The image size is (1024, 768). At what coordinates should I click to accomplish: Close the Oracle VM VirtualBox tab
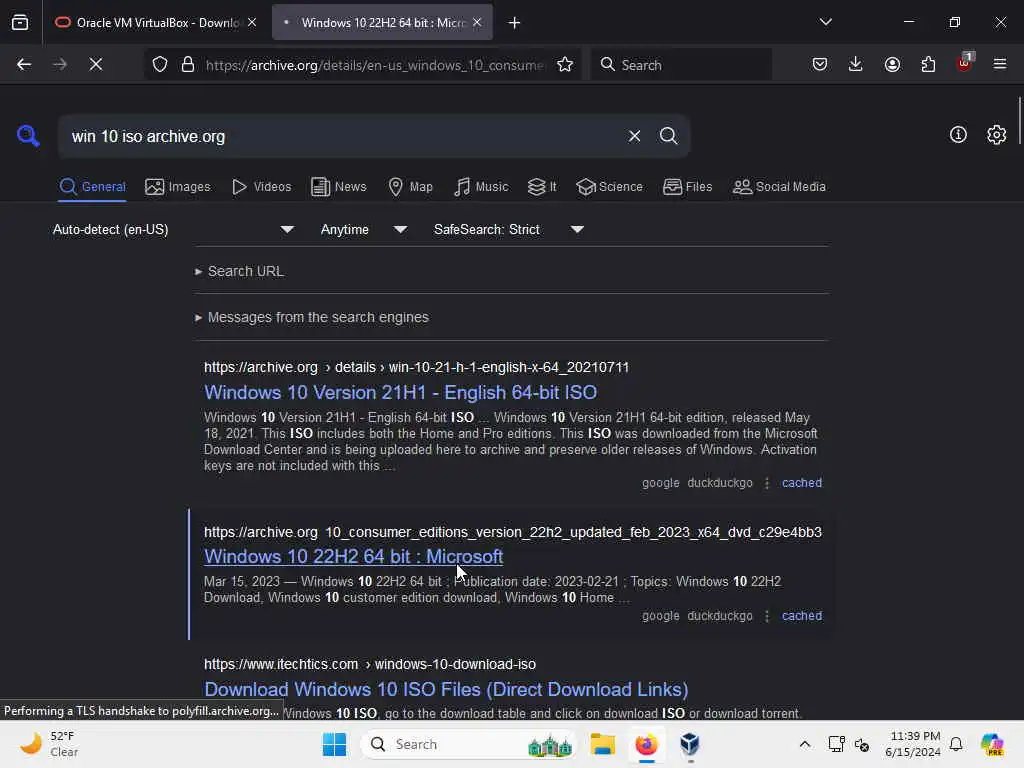(252, 22)
